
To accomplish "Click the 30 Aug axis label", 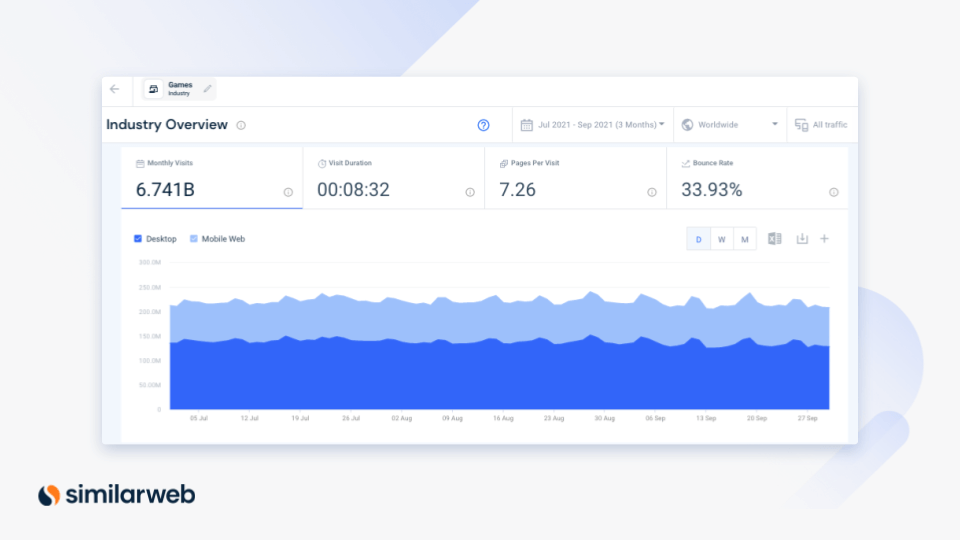I will (604, 418).
